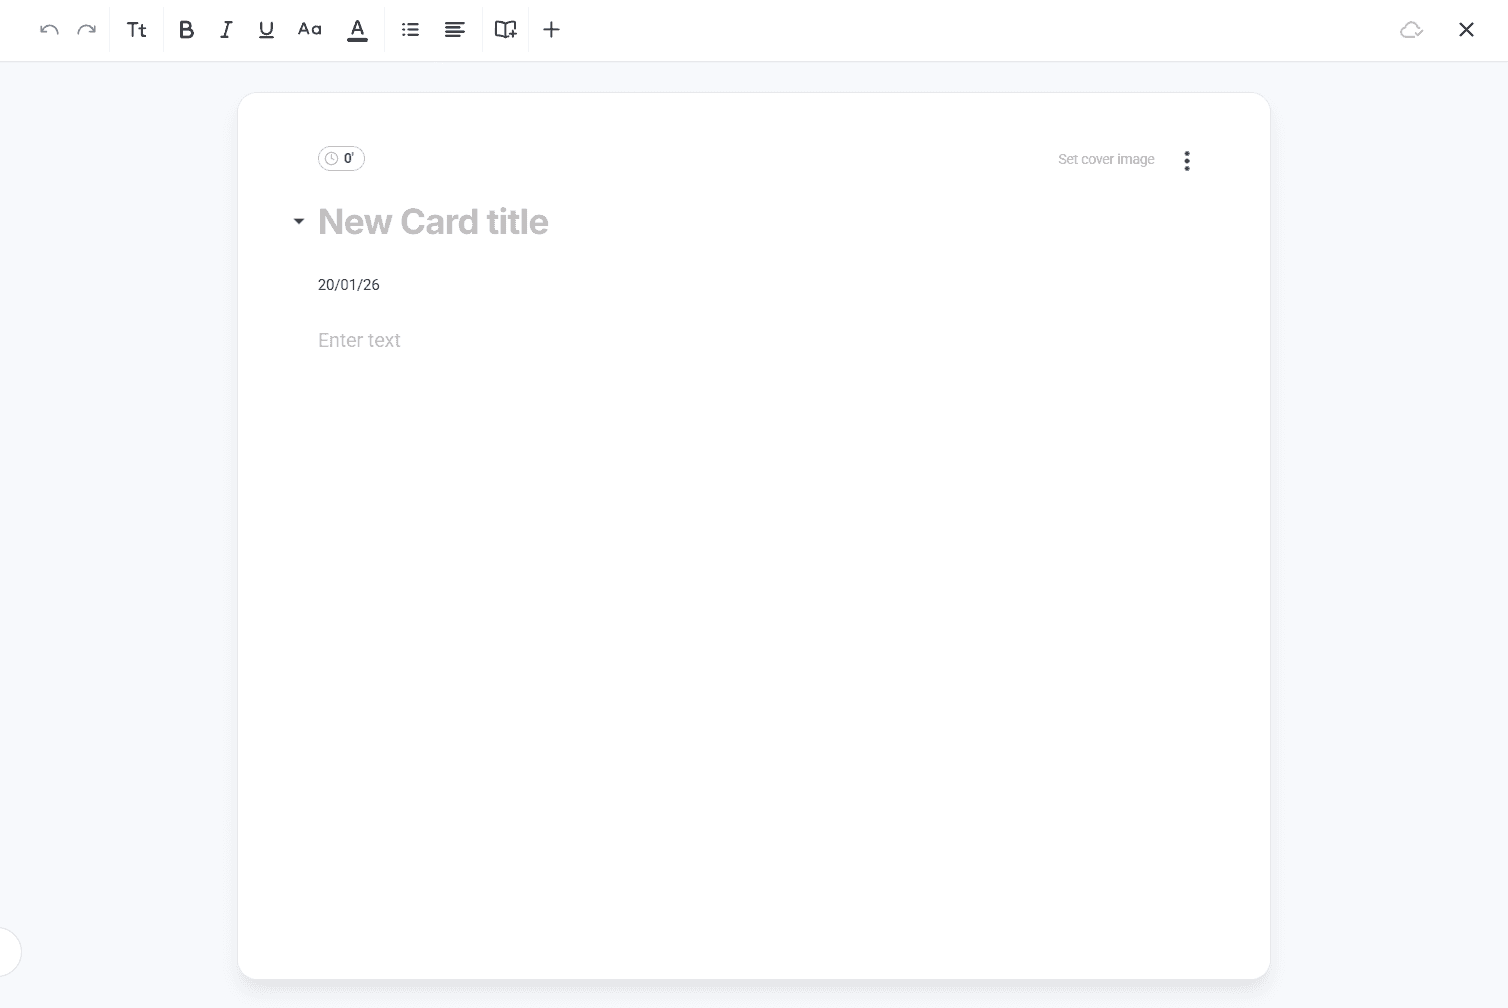The image size is (1508, 1008).
Task: Close the card editor
Action: tap(1466, 30)
